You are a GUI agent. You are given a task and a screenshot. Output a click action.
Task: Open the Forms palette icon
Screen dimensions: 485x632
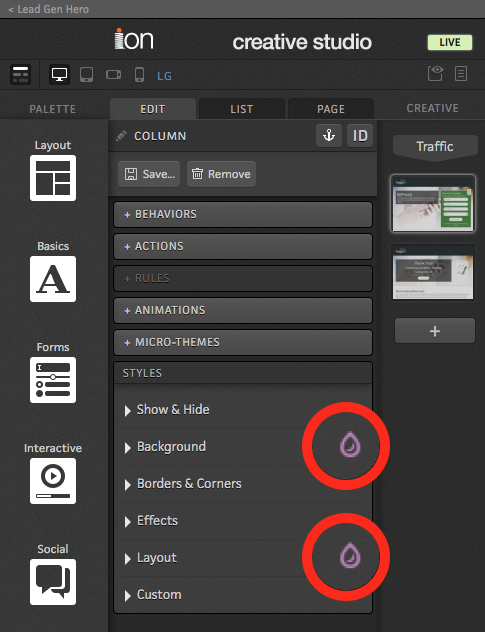53,380
